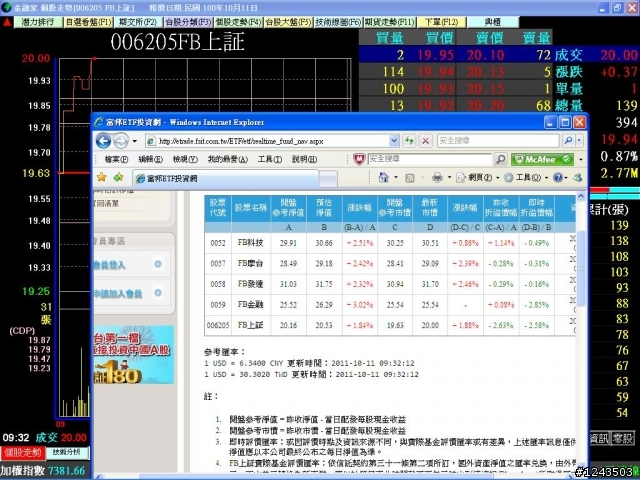Click the red triangle icon in toolbar

tap(7, 22)
